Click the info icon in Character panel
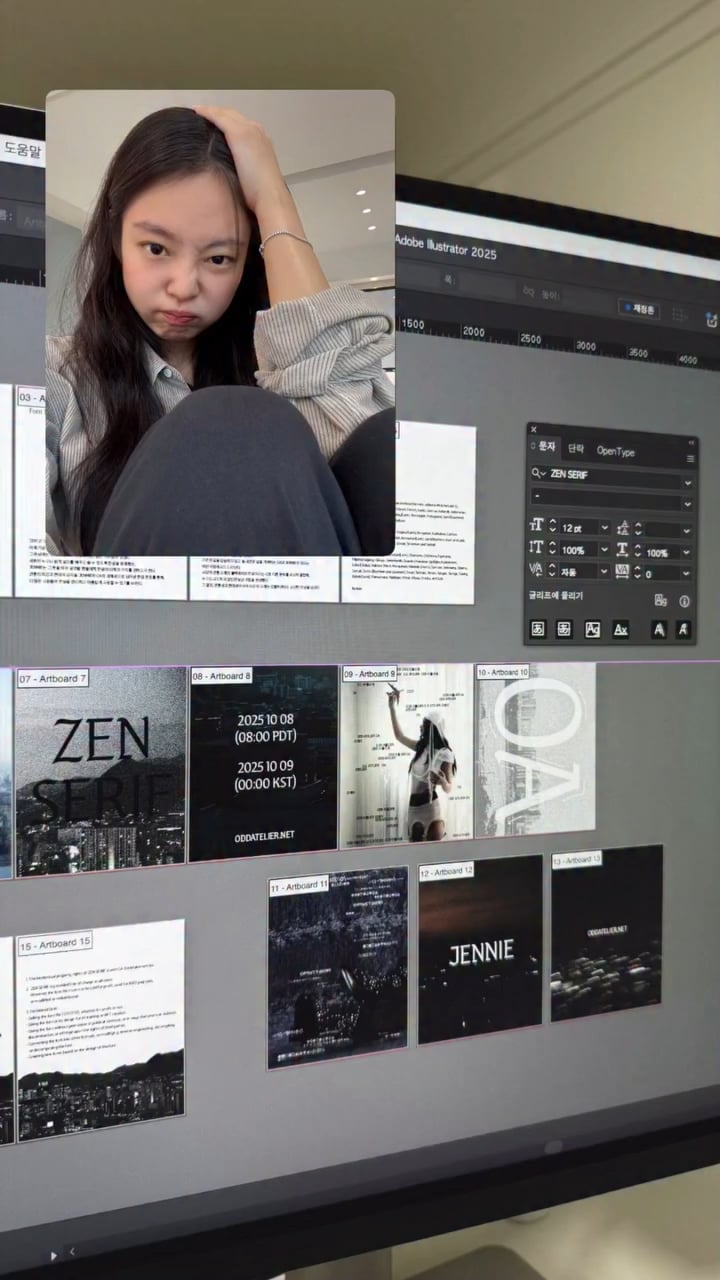 685,601
